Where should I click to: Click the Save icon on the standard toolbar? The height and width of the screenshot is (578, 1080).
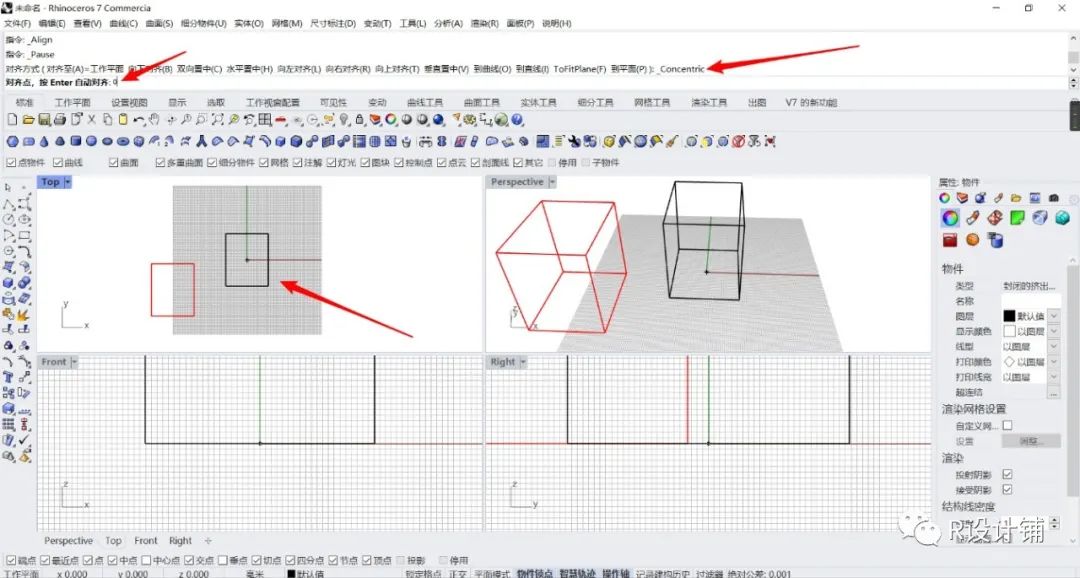(44, 118)
